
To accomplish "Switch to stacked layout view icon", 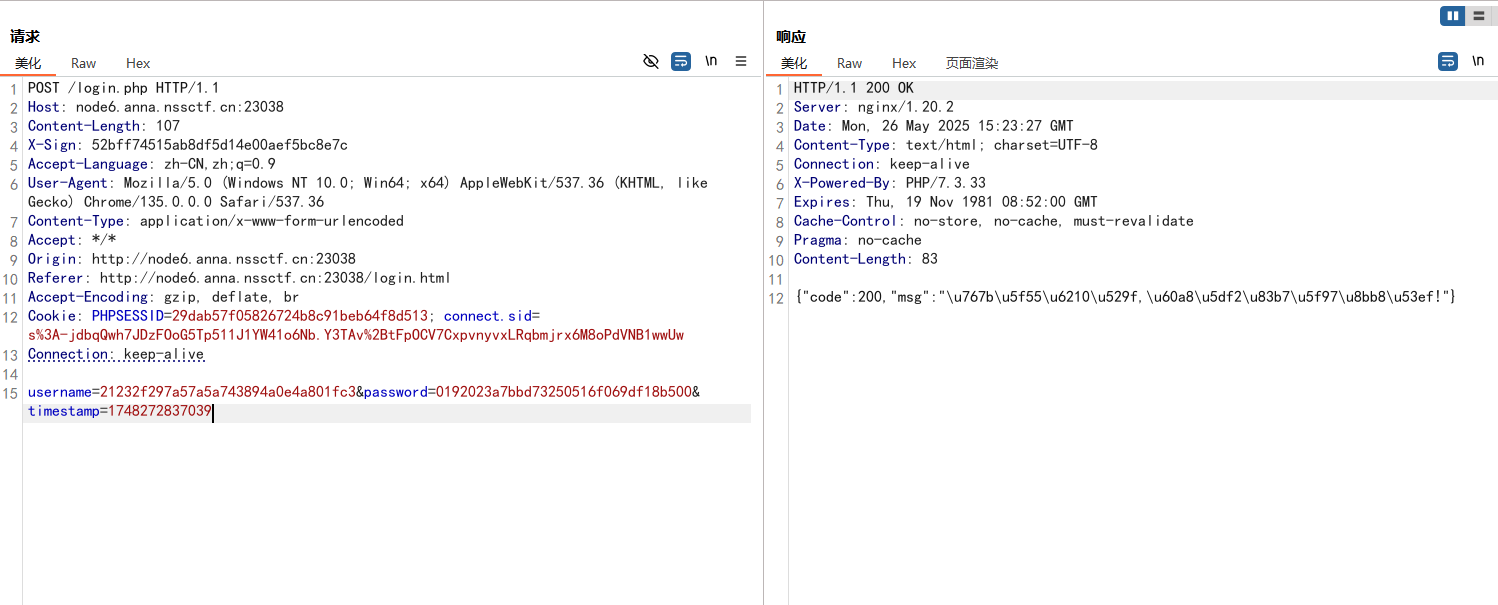I will tap(1479, 16).
